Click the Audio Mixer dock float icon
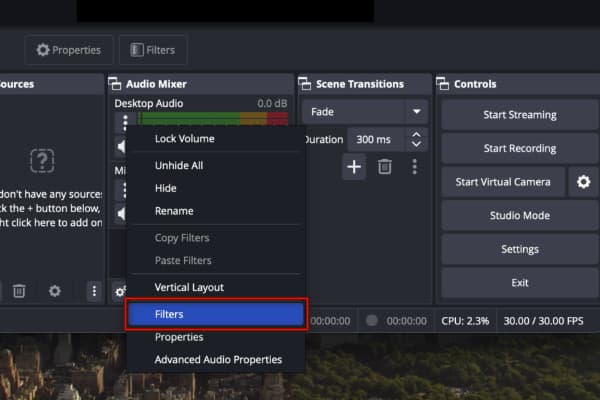 click(x=114, y=83)
